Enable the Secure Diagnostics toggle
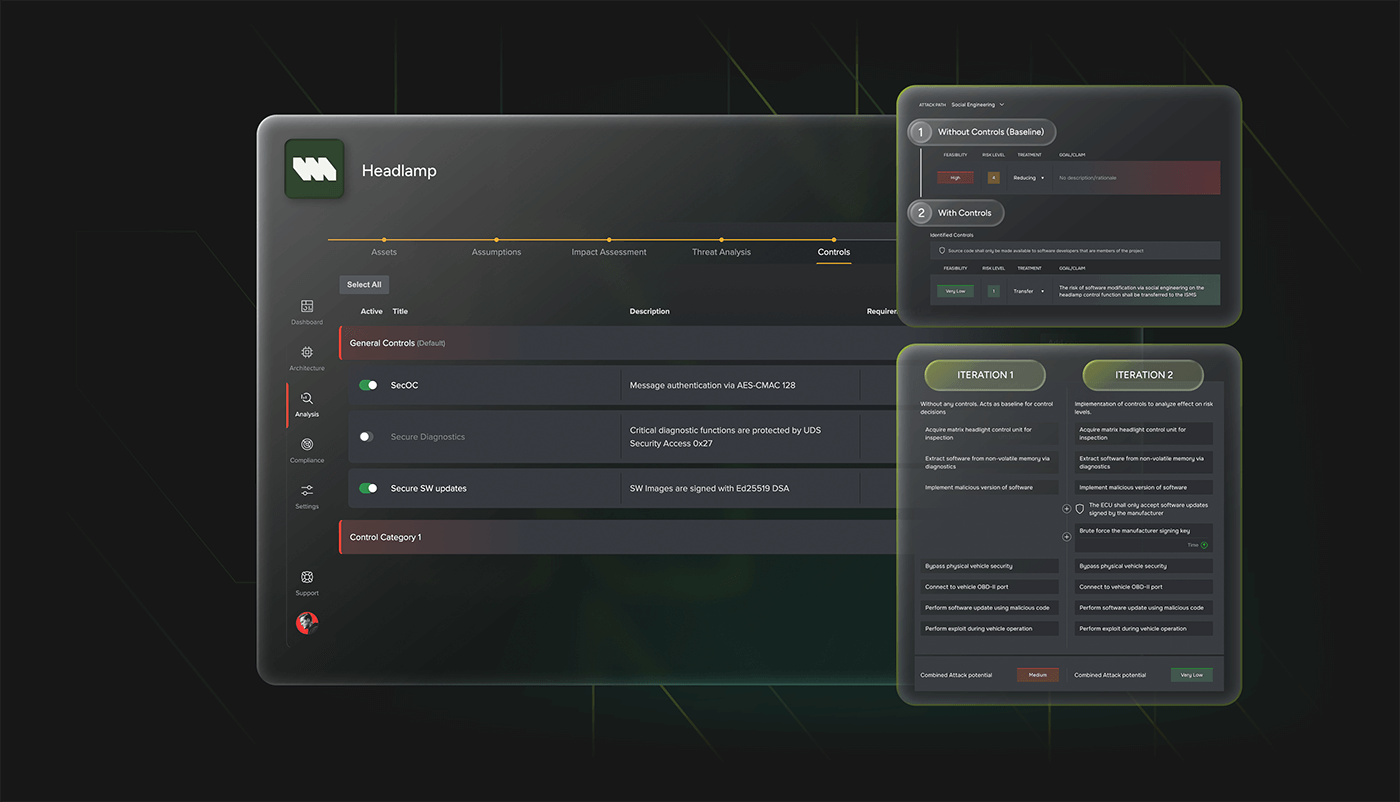The width and height of the screenshot is (1400, 802). coord(367,437)
